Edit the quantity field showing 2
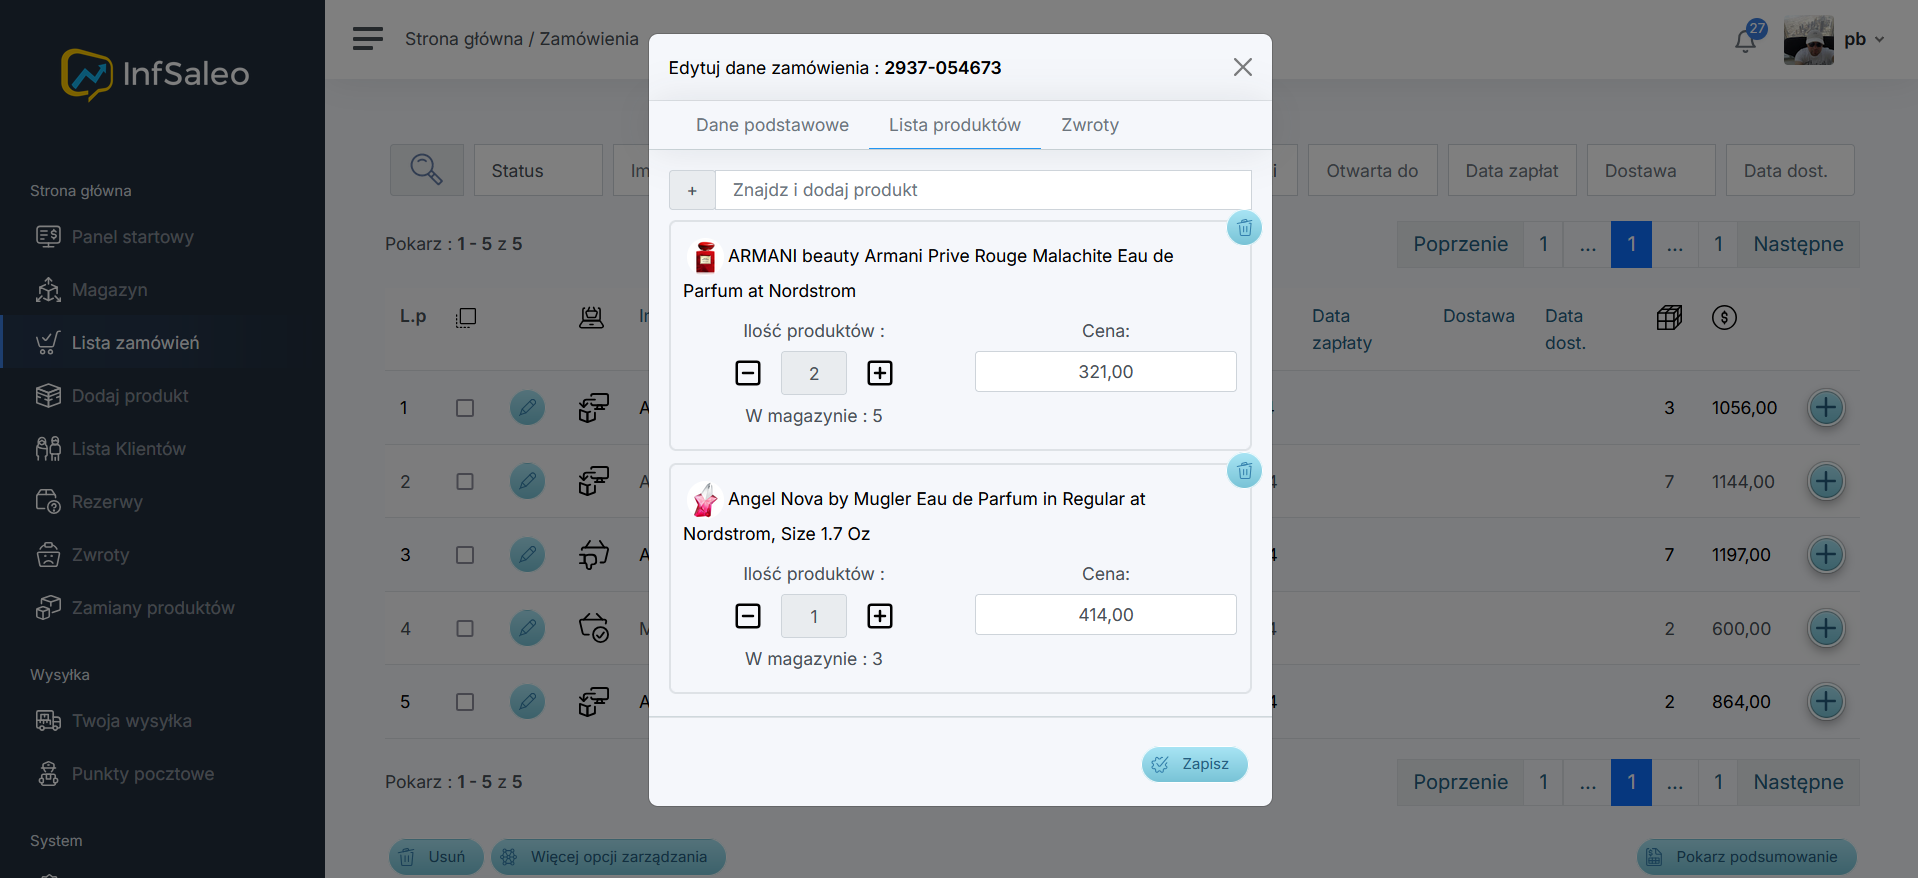Screen dimensions: 1918x878 tap(814, 373)
